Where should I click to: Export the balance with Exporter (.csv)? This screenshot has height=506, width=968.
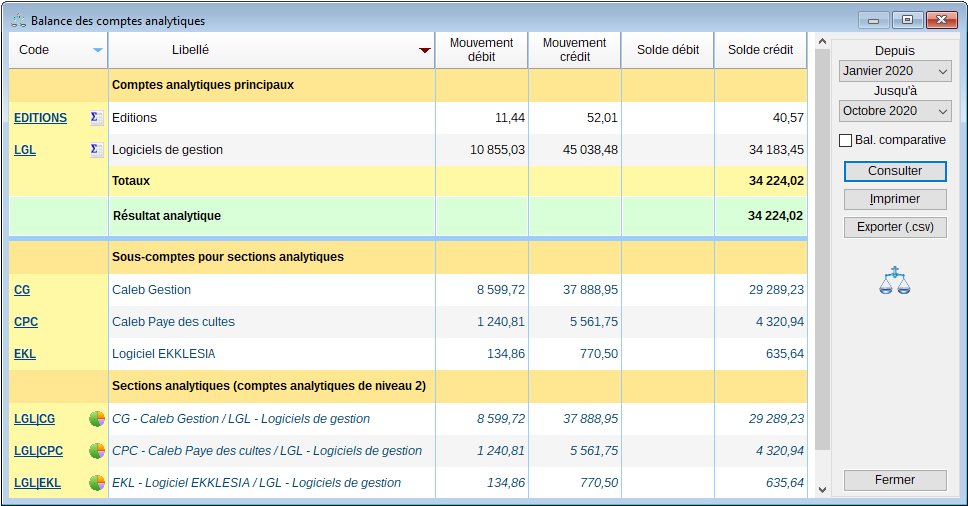point(895,227)
